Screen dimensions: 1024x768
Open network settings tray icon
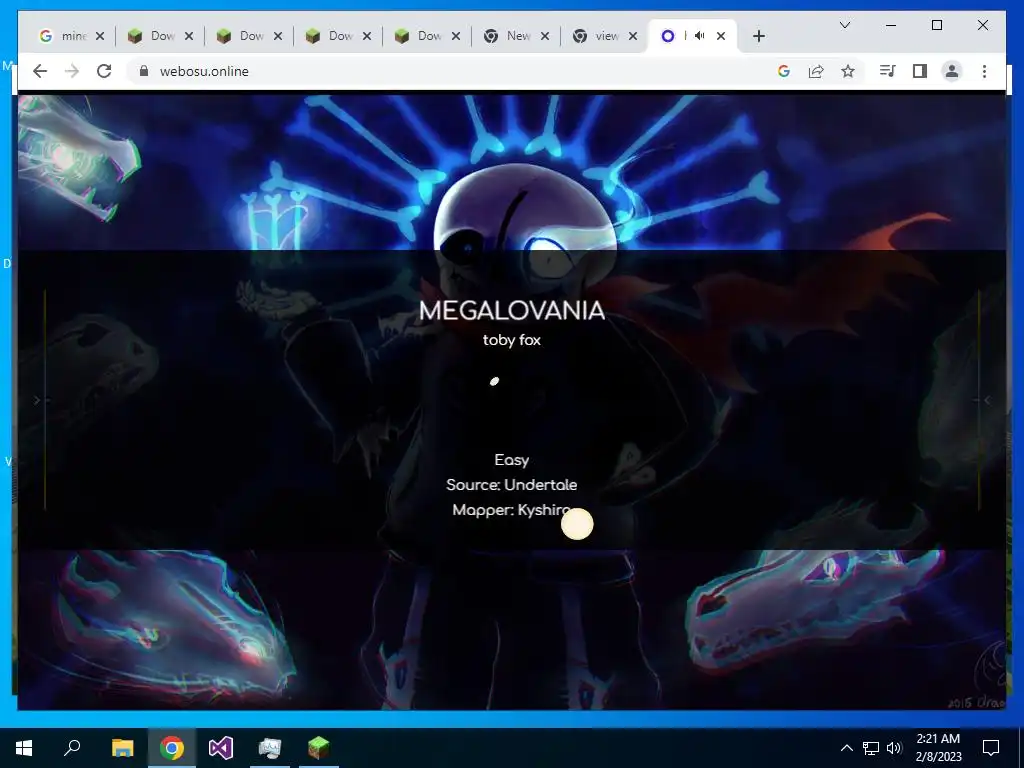point(871,748)
